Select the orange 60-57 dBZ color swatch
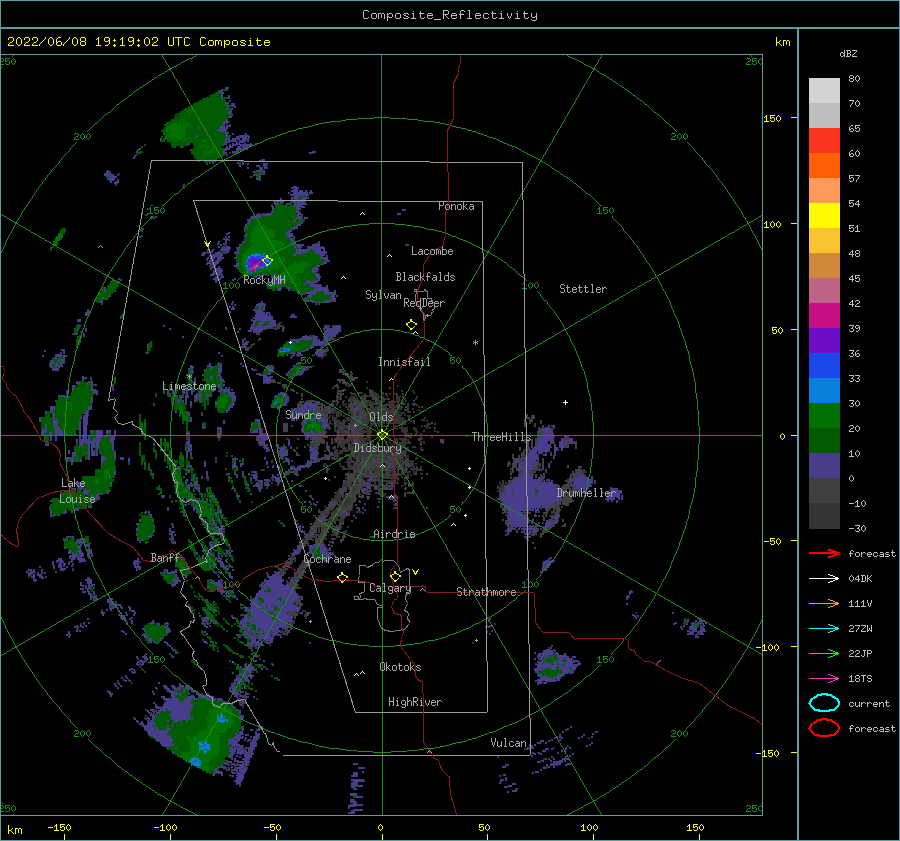This screenshot has height=841, width=900. (824, 166)
